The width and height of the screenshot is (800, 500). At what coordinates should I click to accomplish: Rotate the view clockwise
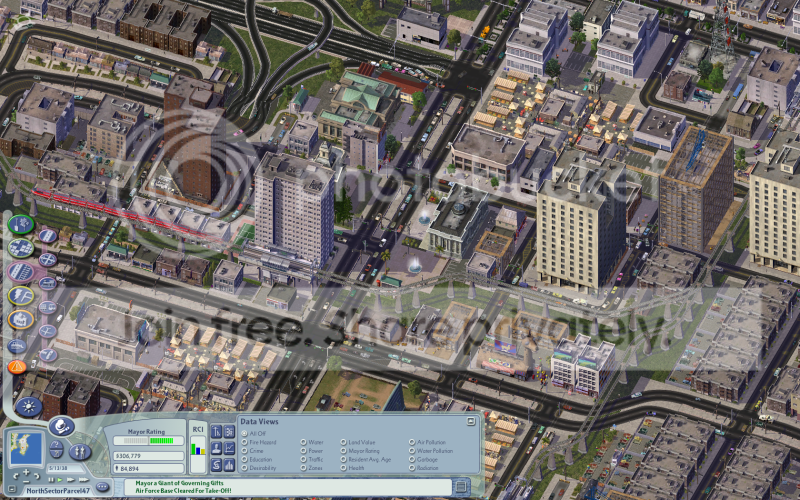(x=37, y=476)
